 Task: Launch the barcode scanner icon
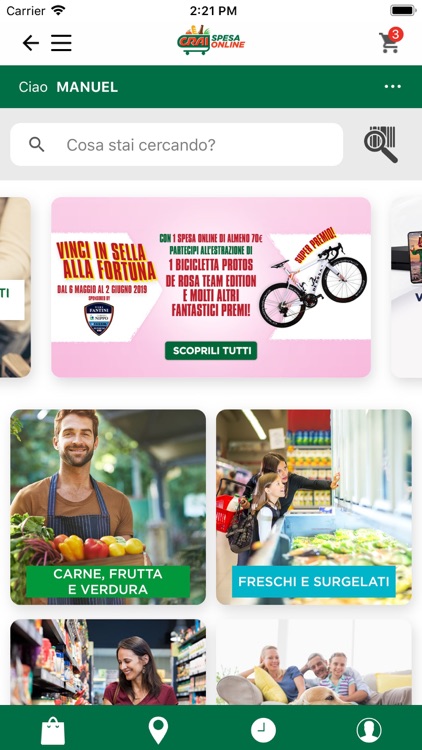(381, 144)
